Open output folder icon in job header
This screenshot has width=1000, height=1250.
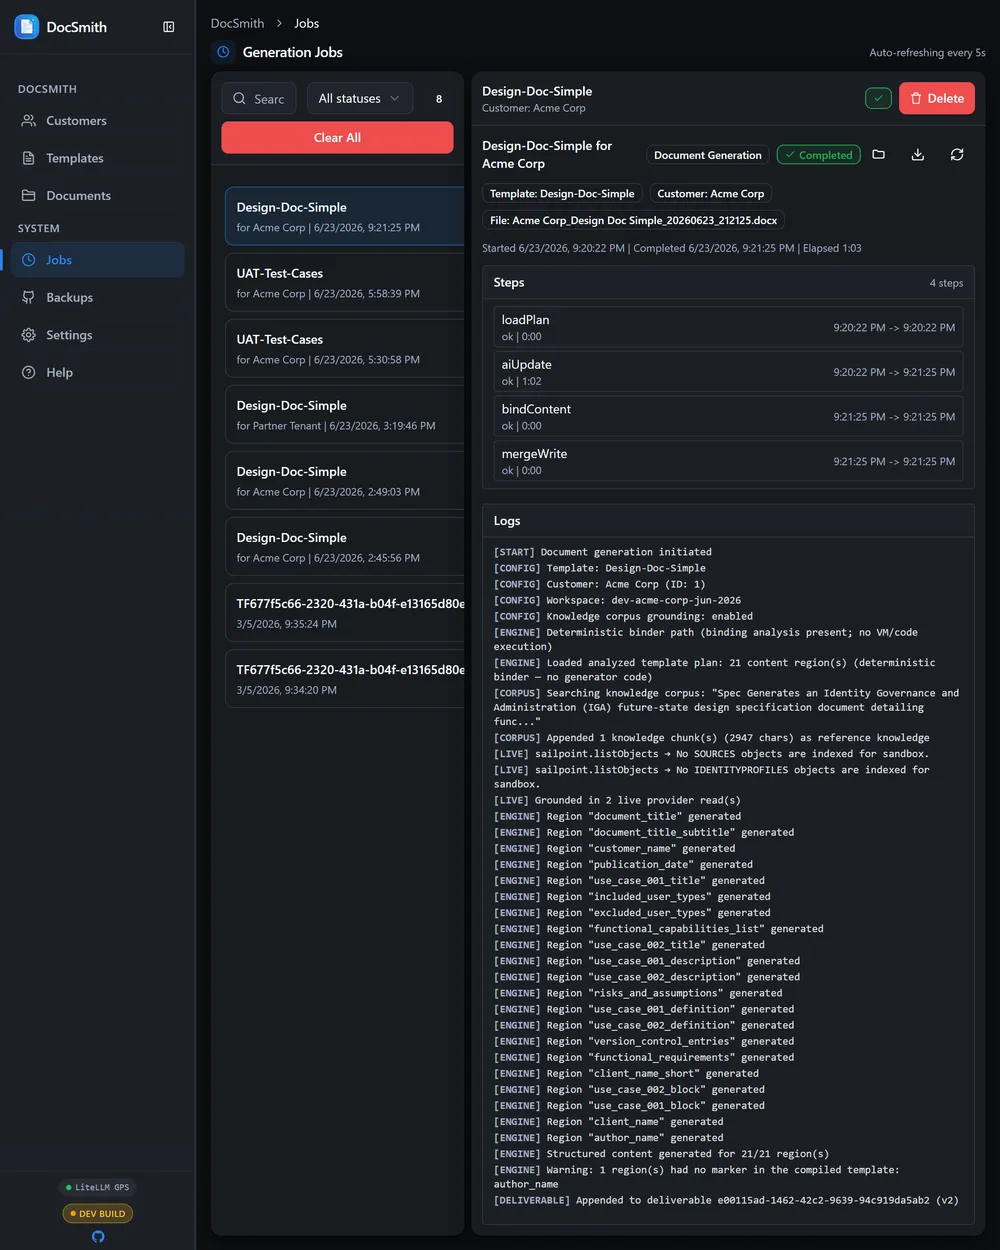(x=879, y=155)
